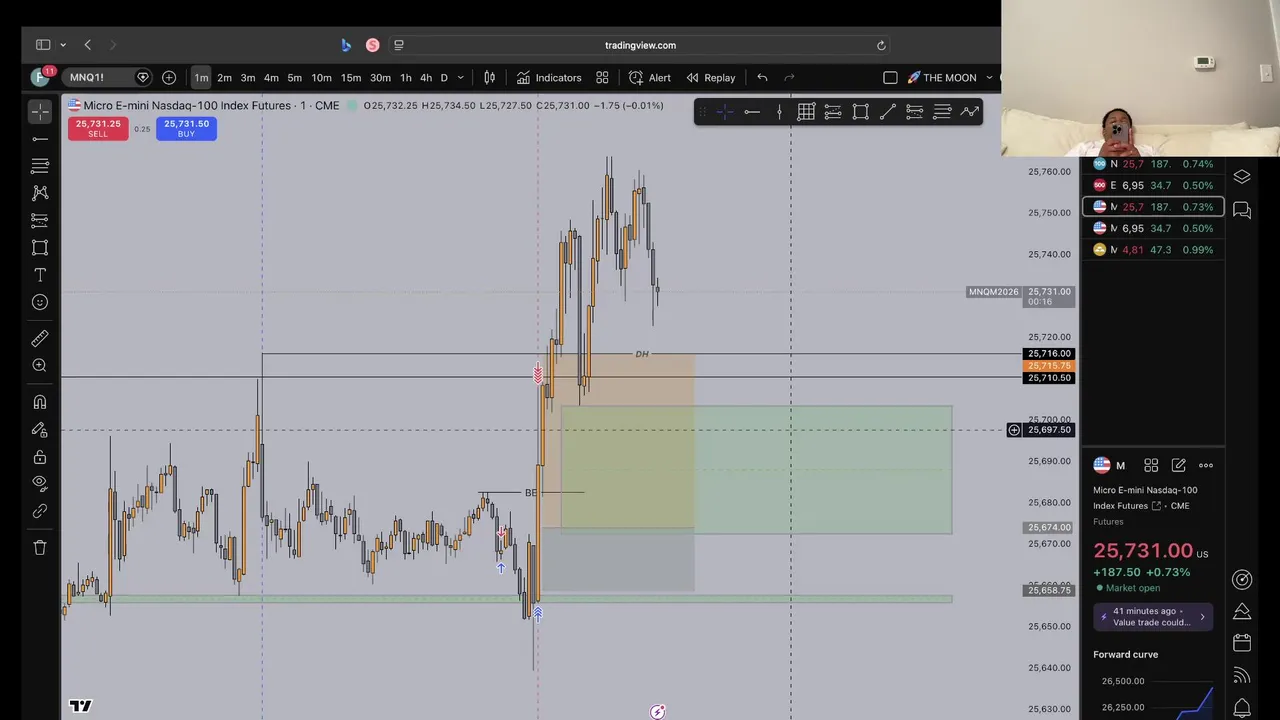This screenshot has width=1280, height=720.
Task: Select the highlighted MNQ watchlist row +0.73%
Action: click(x=1153, y=207)
